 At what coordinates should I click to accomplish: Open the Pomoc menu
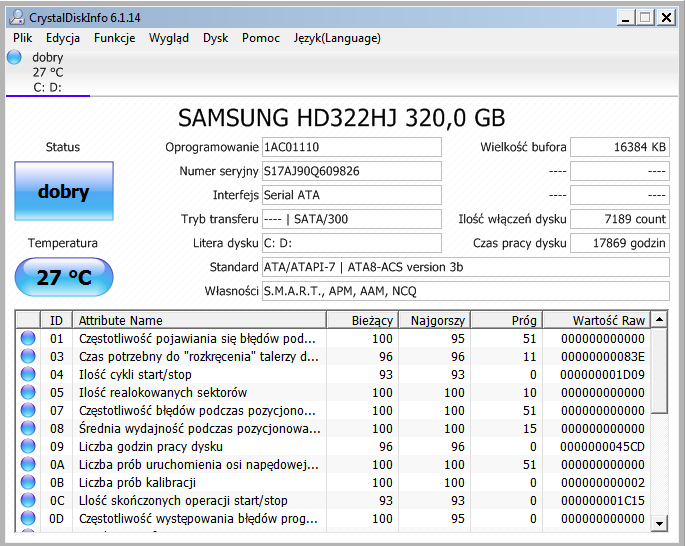(x=261, y=38)
